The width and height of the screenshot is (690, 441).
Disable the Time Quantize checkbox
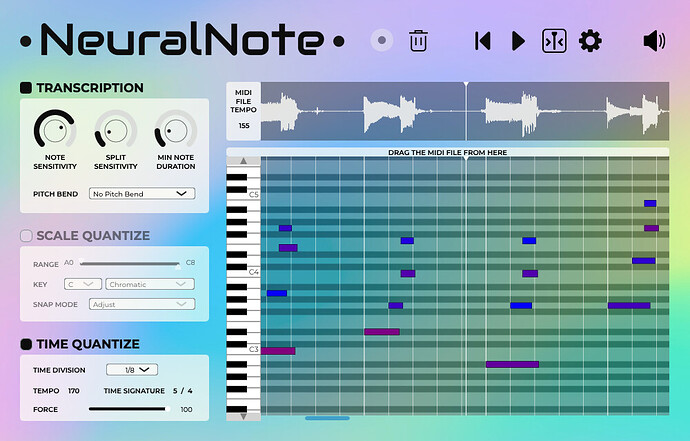click(26, 344)
